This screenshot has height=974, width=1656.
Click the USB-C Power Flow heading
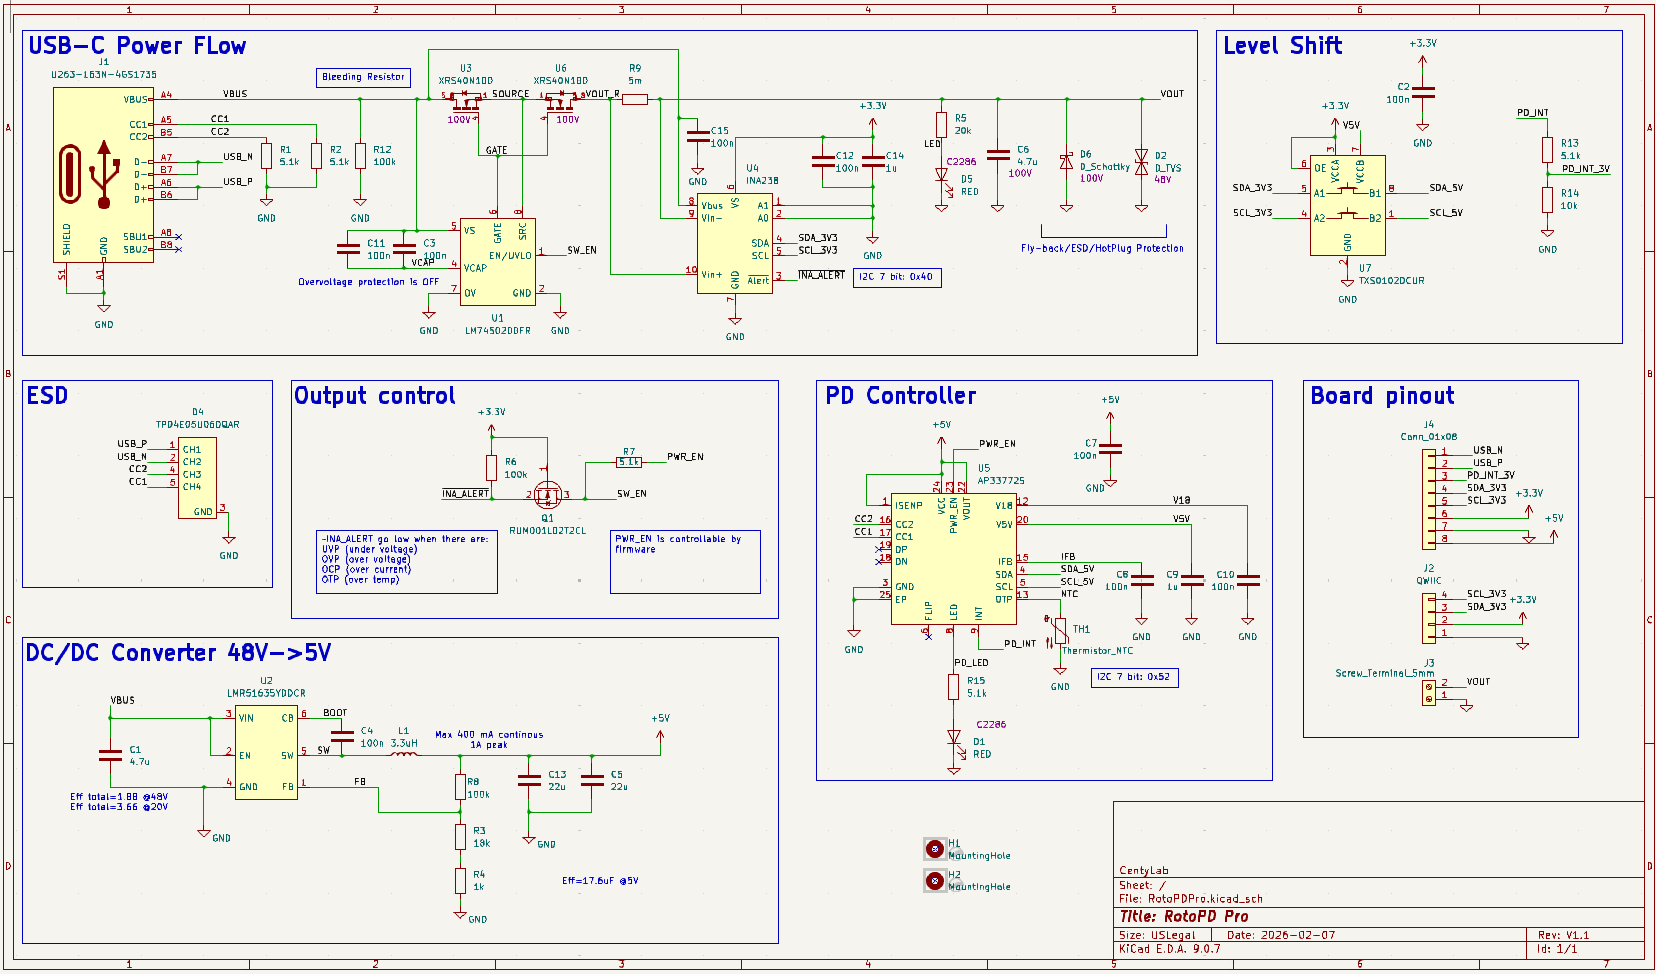point(137,46)
